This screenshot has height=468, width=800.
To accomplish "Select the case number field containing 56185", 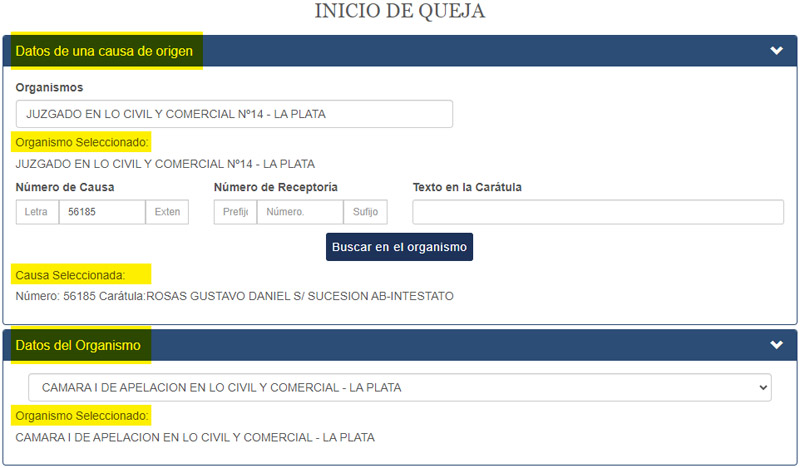I will (101, 212).
